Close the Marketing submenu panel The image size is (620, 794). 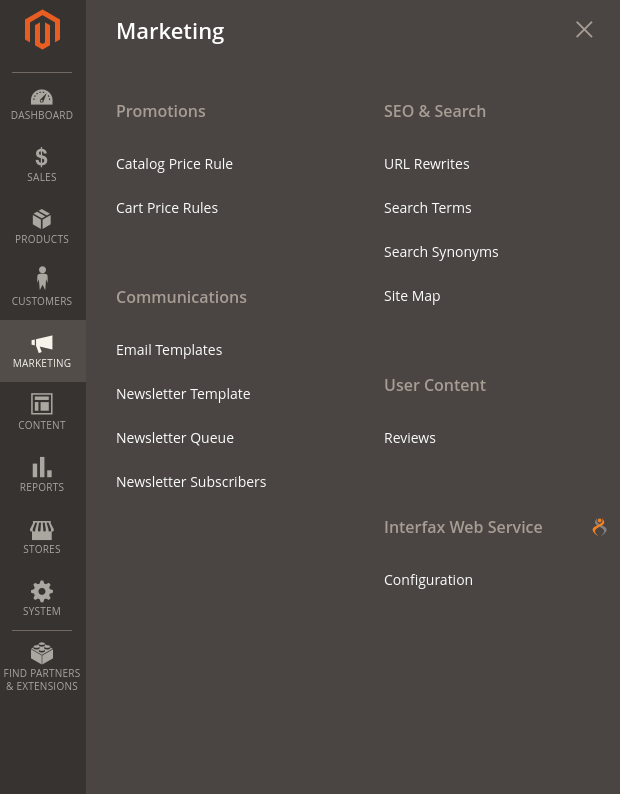click(x=584, y=29)
